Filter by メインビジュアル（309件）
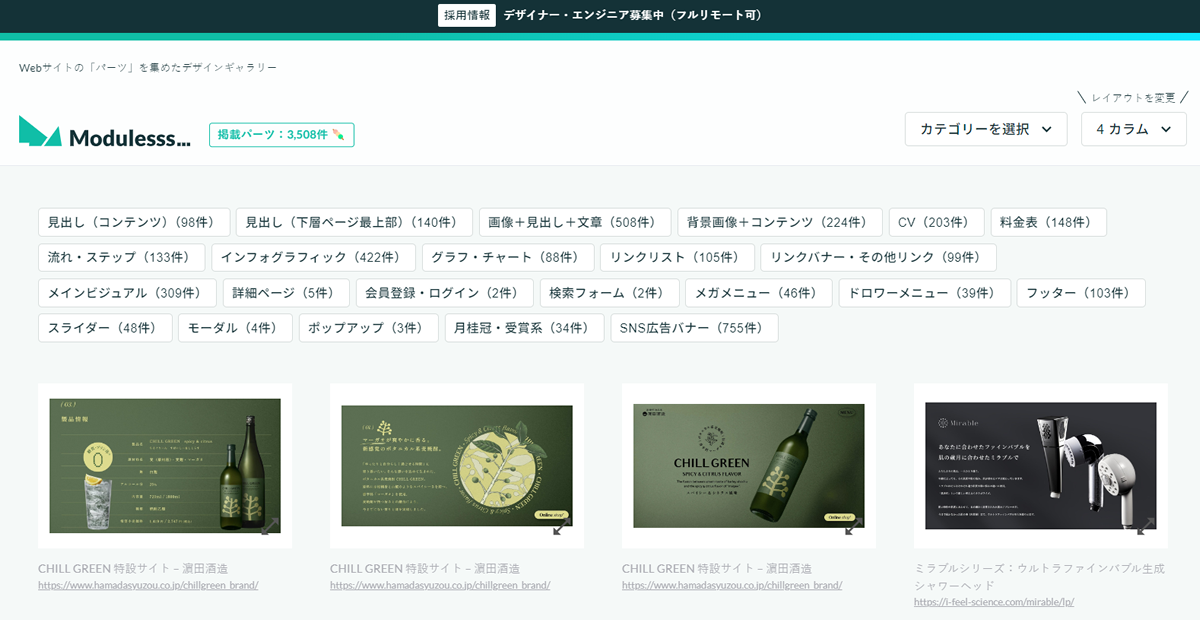 [x=127, y=293]
